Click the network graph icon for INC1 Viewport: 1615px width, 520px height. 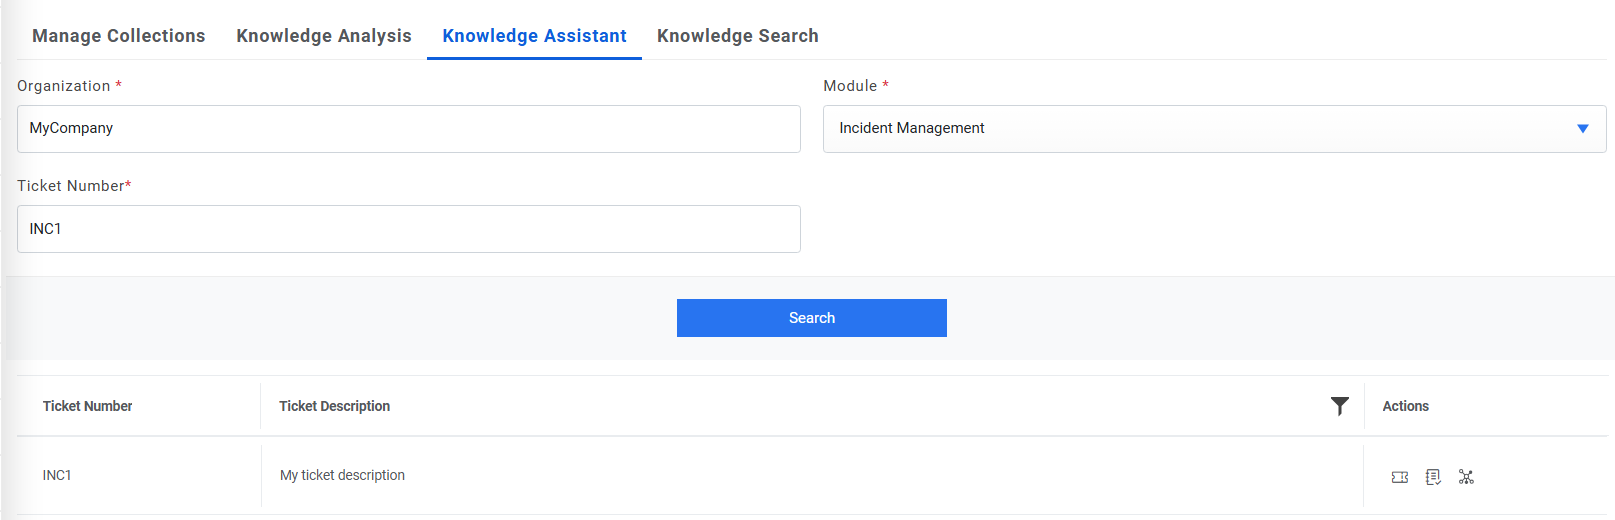pos(1466,477)
